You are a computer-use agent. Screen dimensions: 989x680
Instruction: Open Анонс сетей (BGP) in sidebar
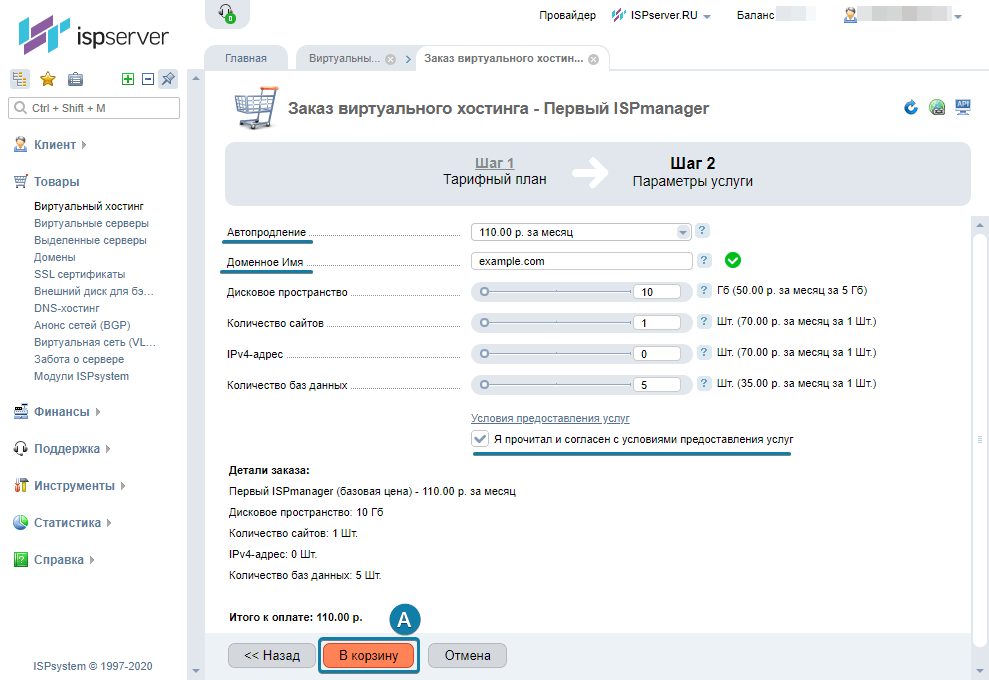pos(82,325)
